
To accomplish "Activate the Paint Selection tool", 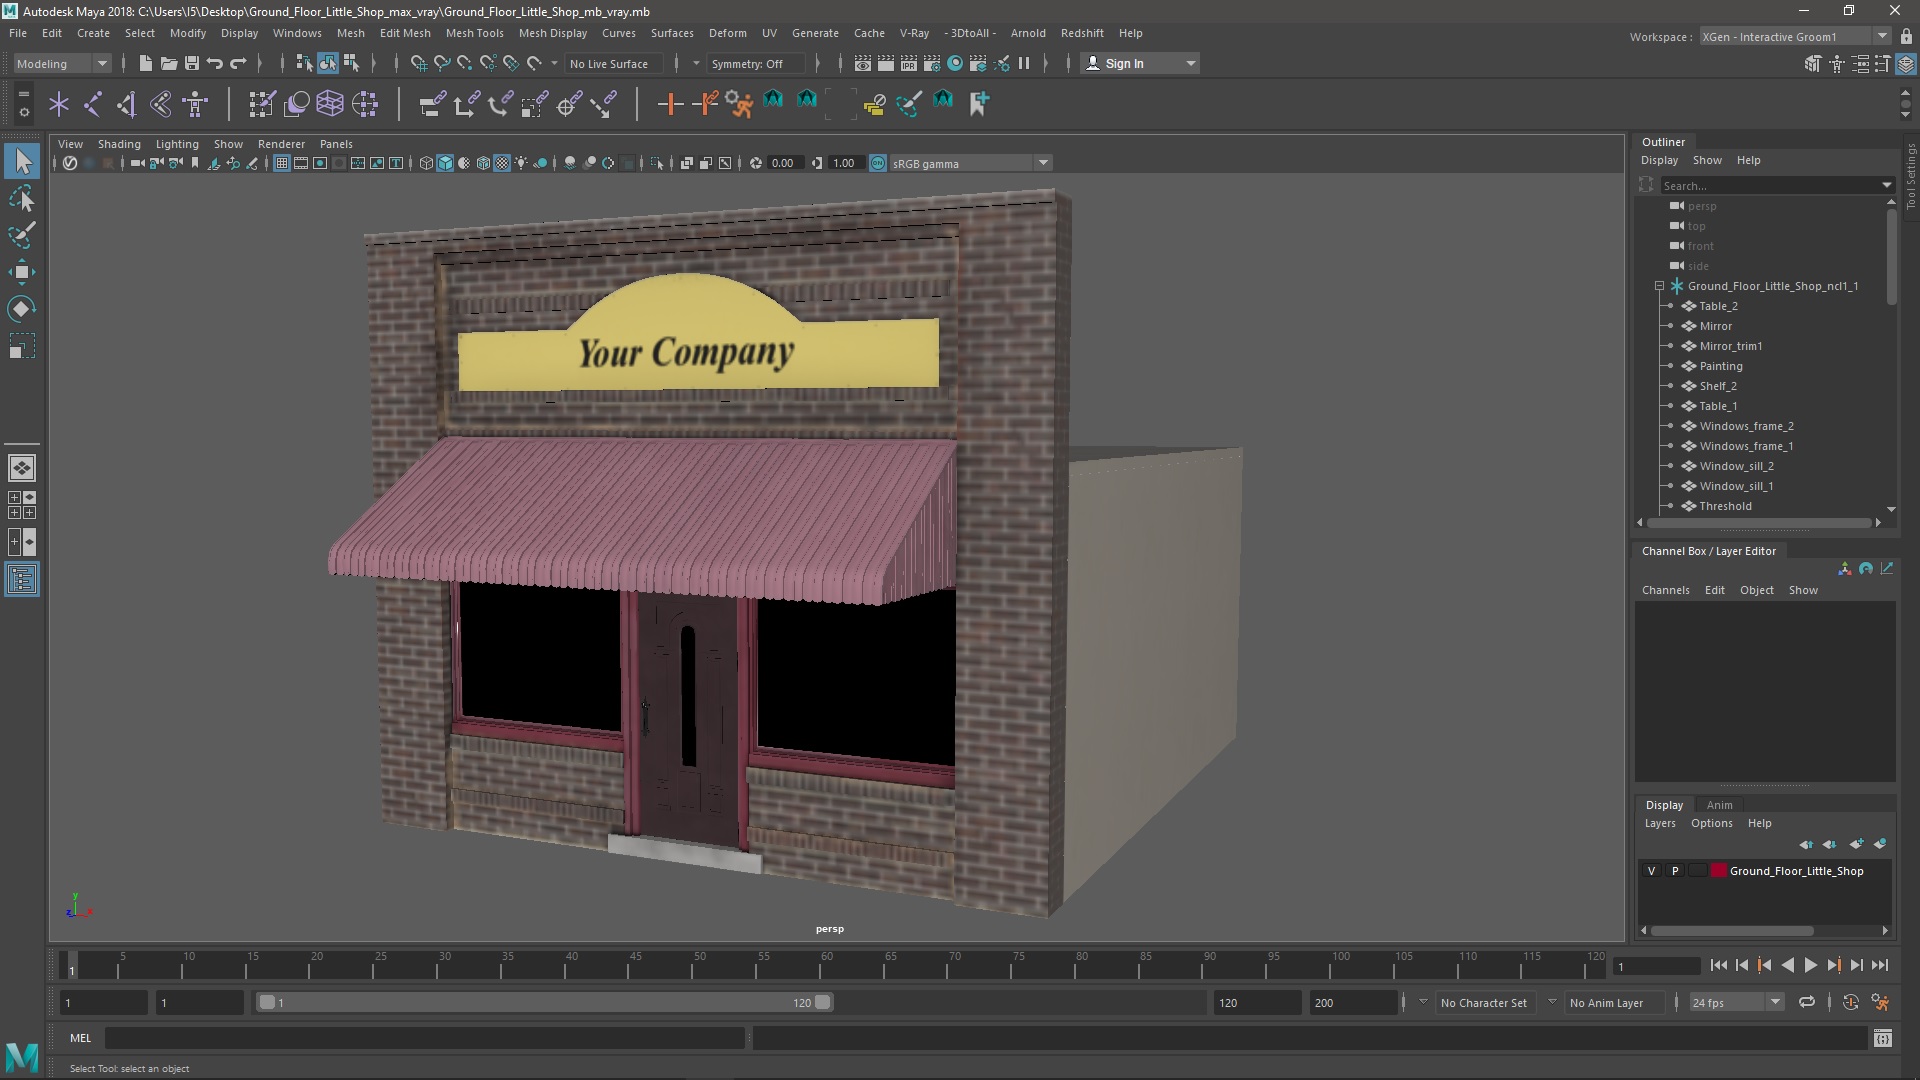I will click(22, 236).
